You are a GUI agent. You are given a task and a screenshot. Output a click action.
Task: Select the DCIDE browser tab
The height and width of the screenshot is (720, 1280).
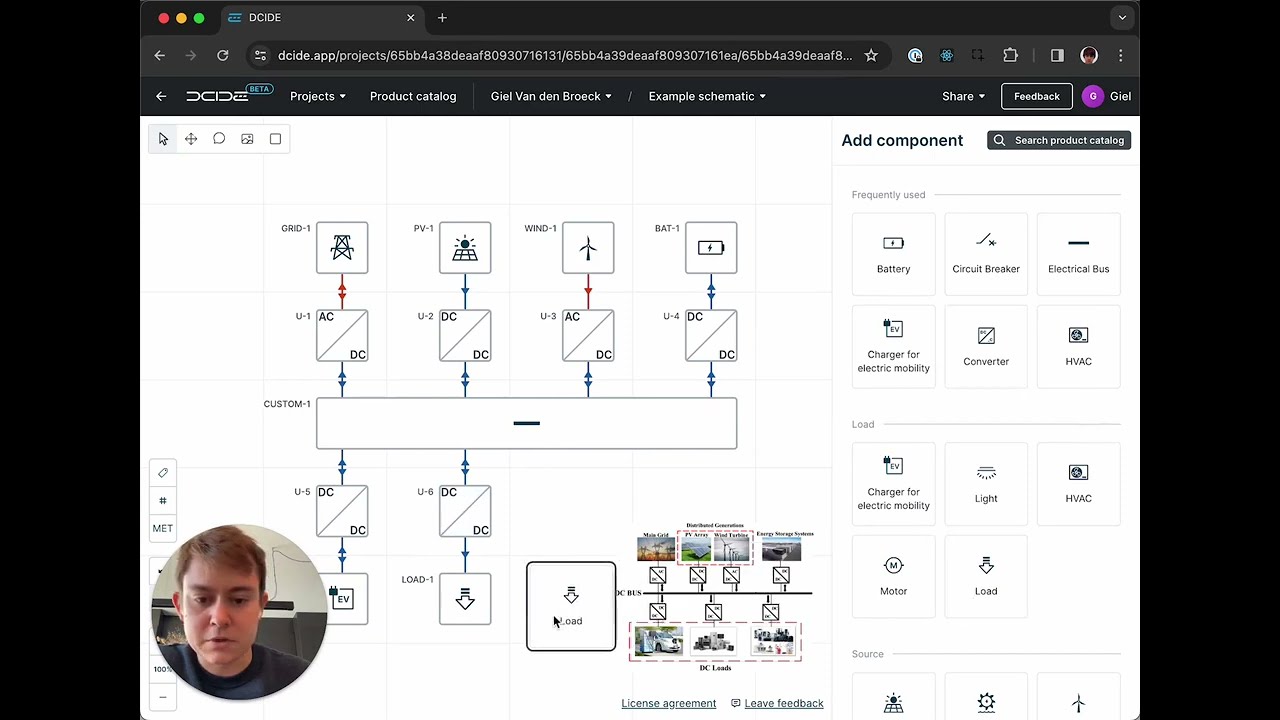pyautogui.click(x=322, y=18)
